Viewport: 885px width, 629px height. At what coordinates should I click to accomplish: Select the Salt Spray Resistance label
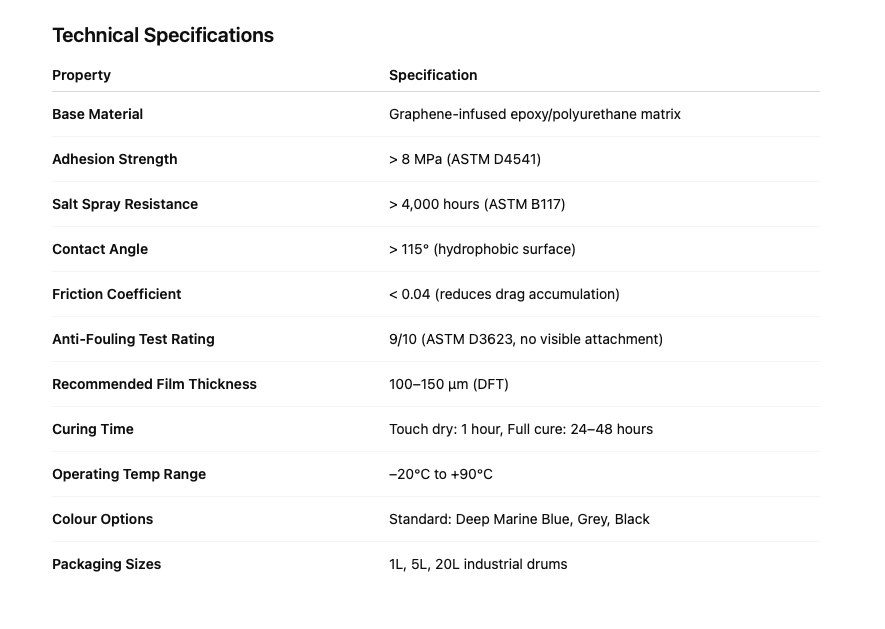[x=125, y=204]
